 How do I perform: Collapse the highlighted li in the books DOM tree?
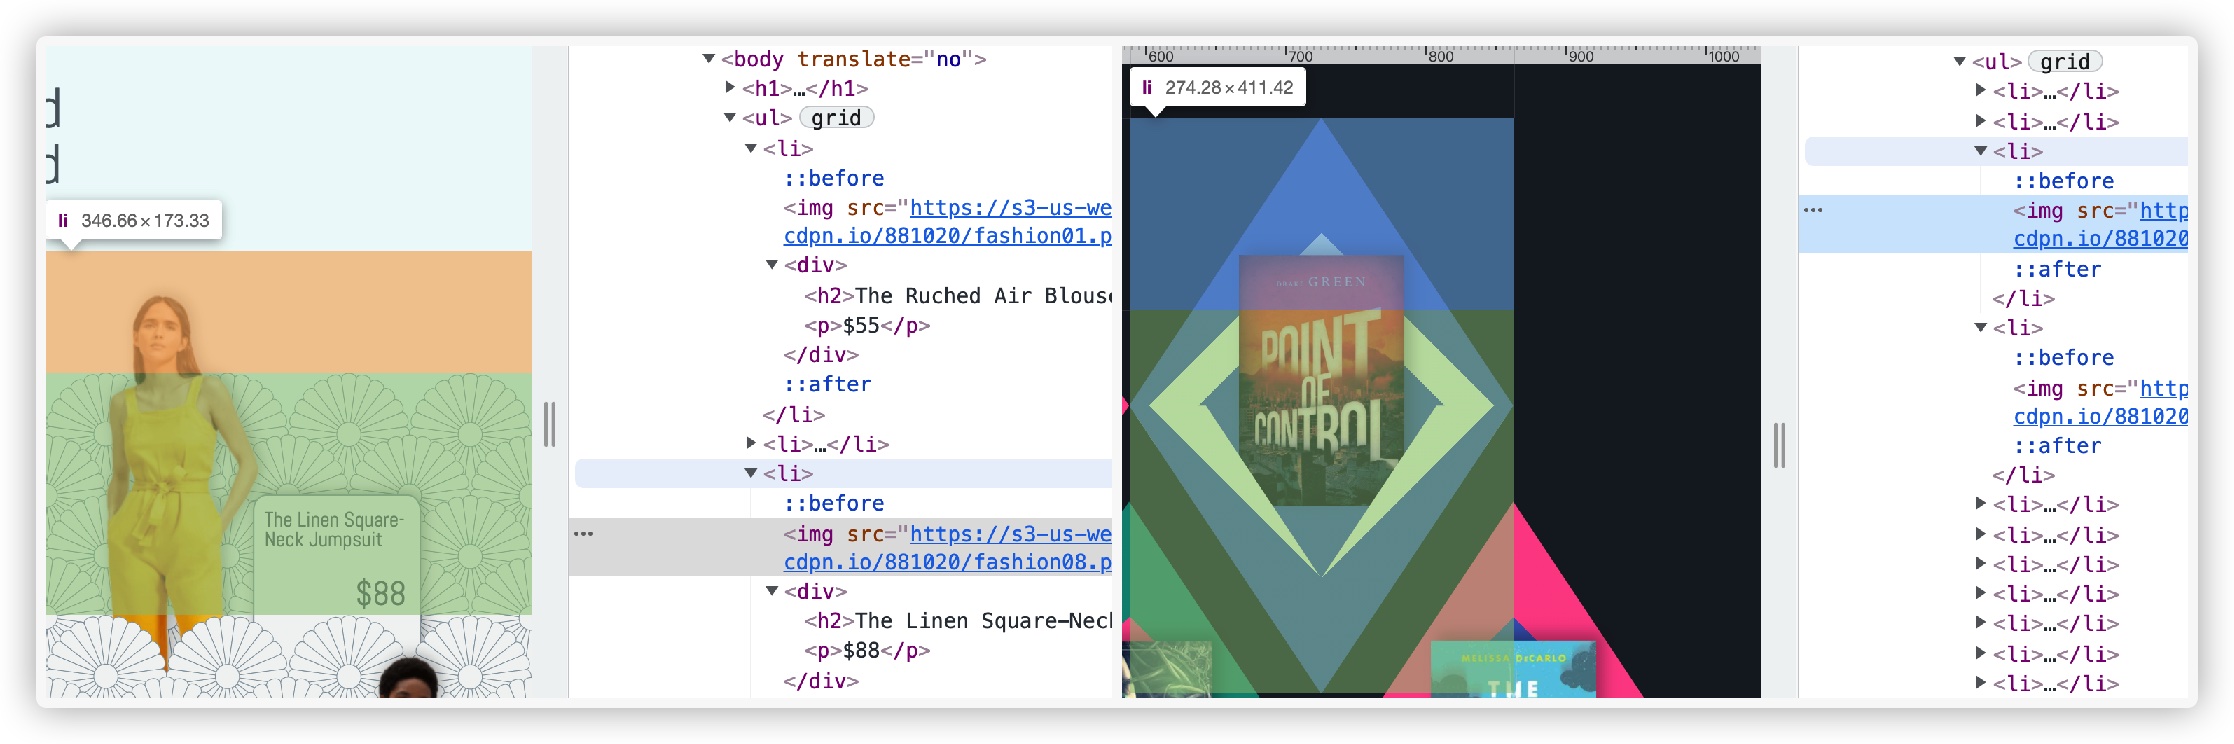(x=1980, y=151)
